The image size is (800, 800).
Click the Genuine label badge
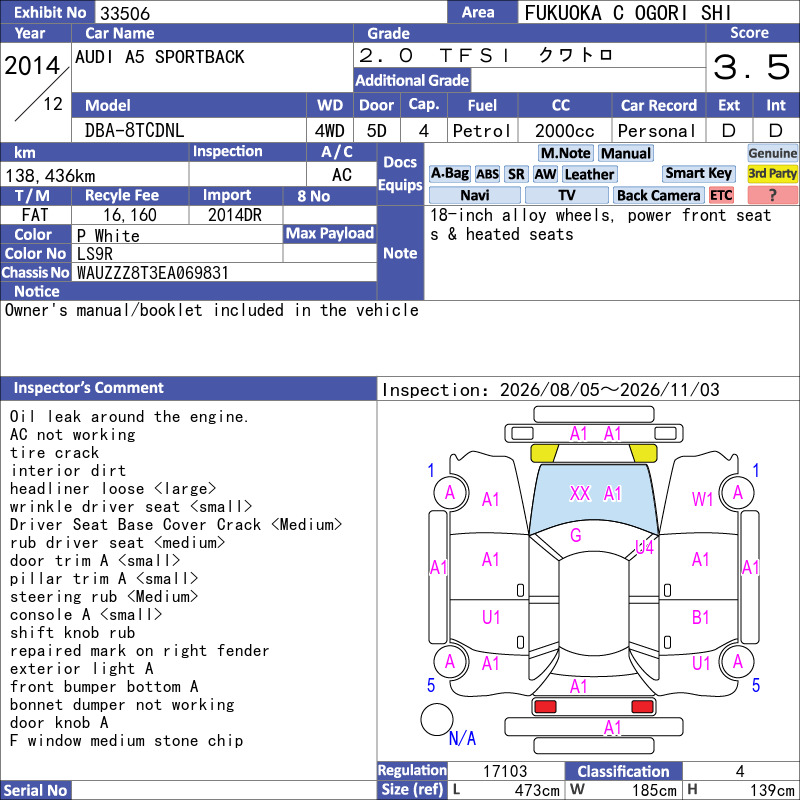coord(772,153)
